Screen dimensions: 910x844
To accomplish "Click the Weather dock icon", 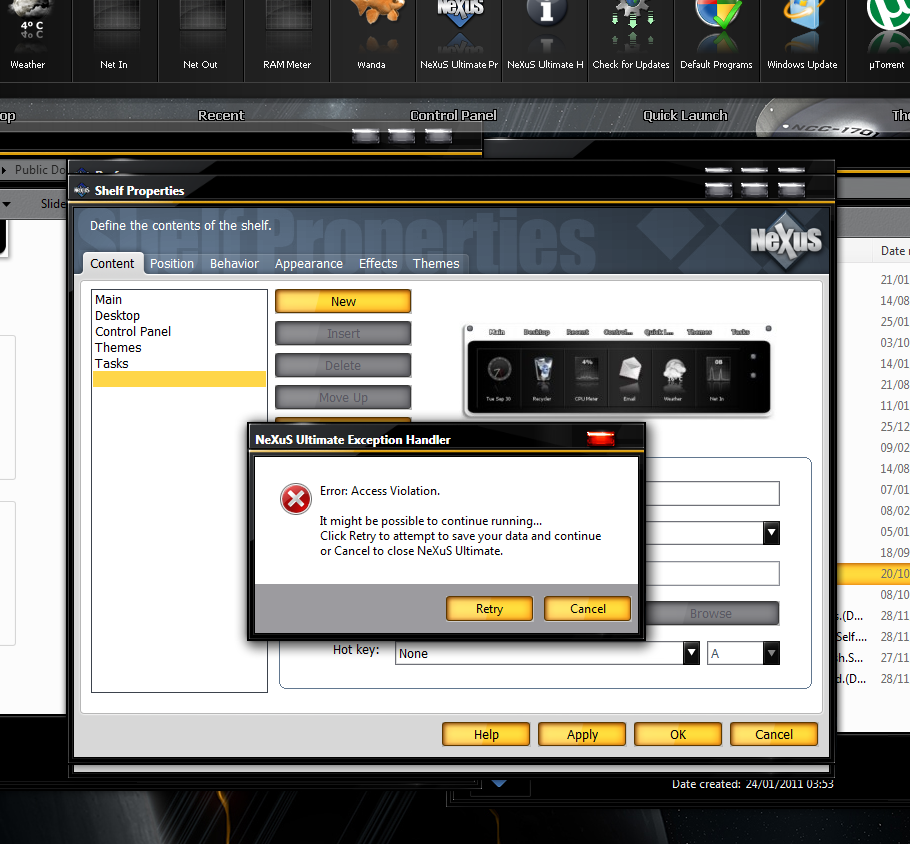I will [28, 35].
